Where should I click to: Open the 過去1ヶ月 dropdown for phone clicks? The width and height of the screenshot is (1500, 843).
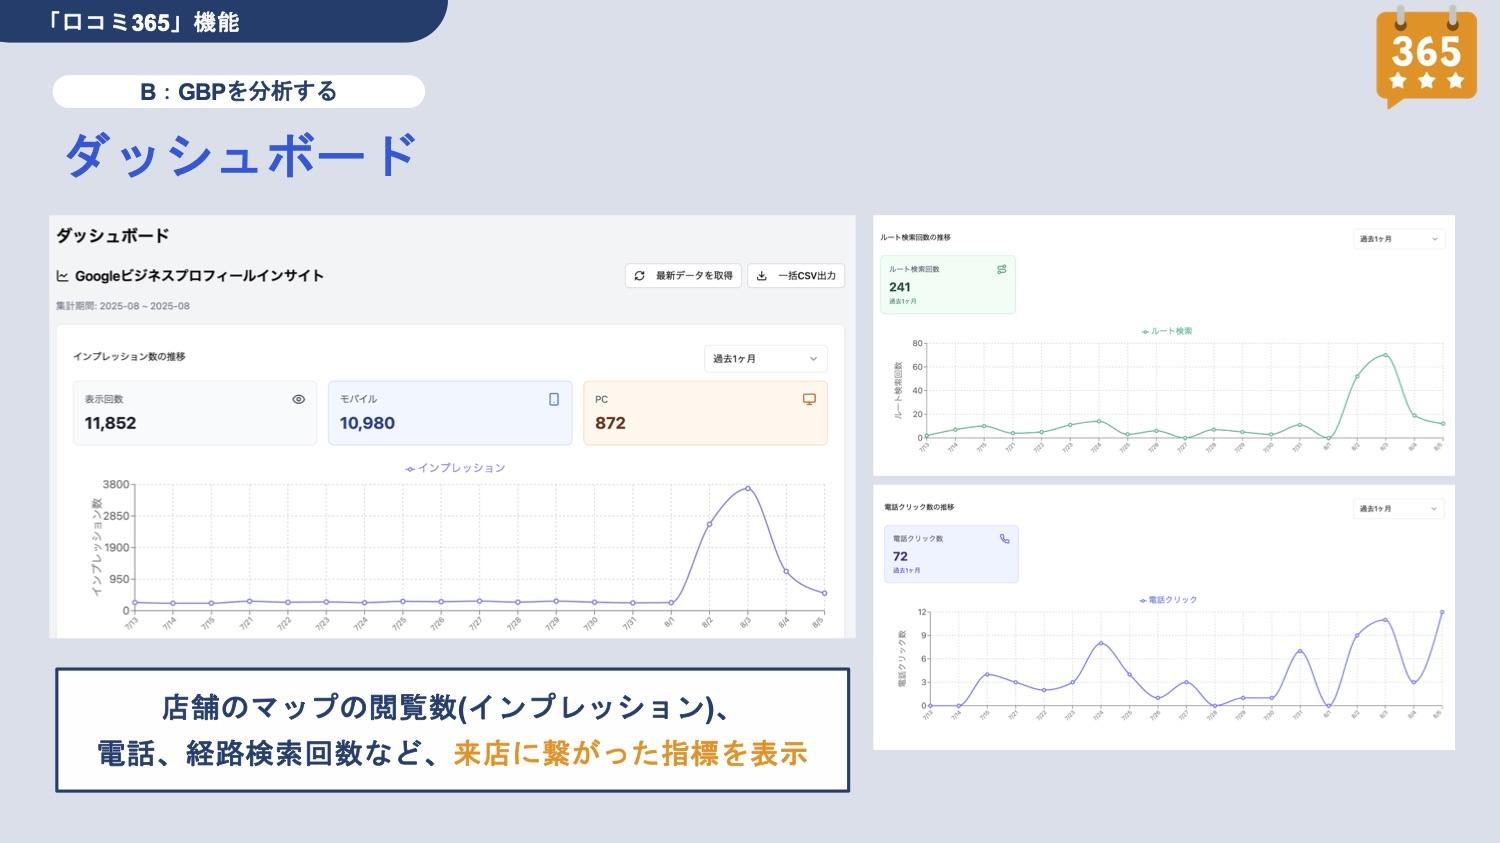[1398, 509]
